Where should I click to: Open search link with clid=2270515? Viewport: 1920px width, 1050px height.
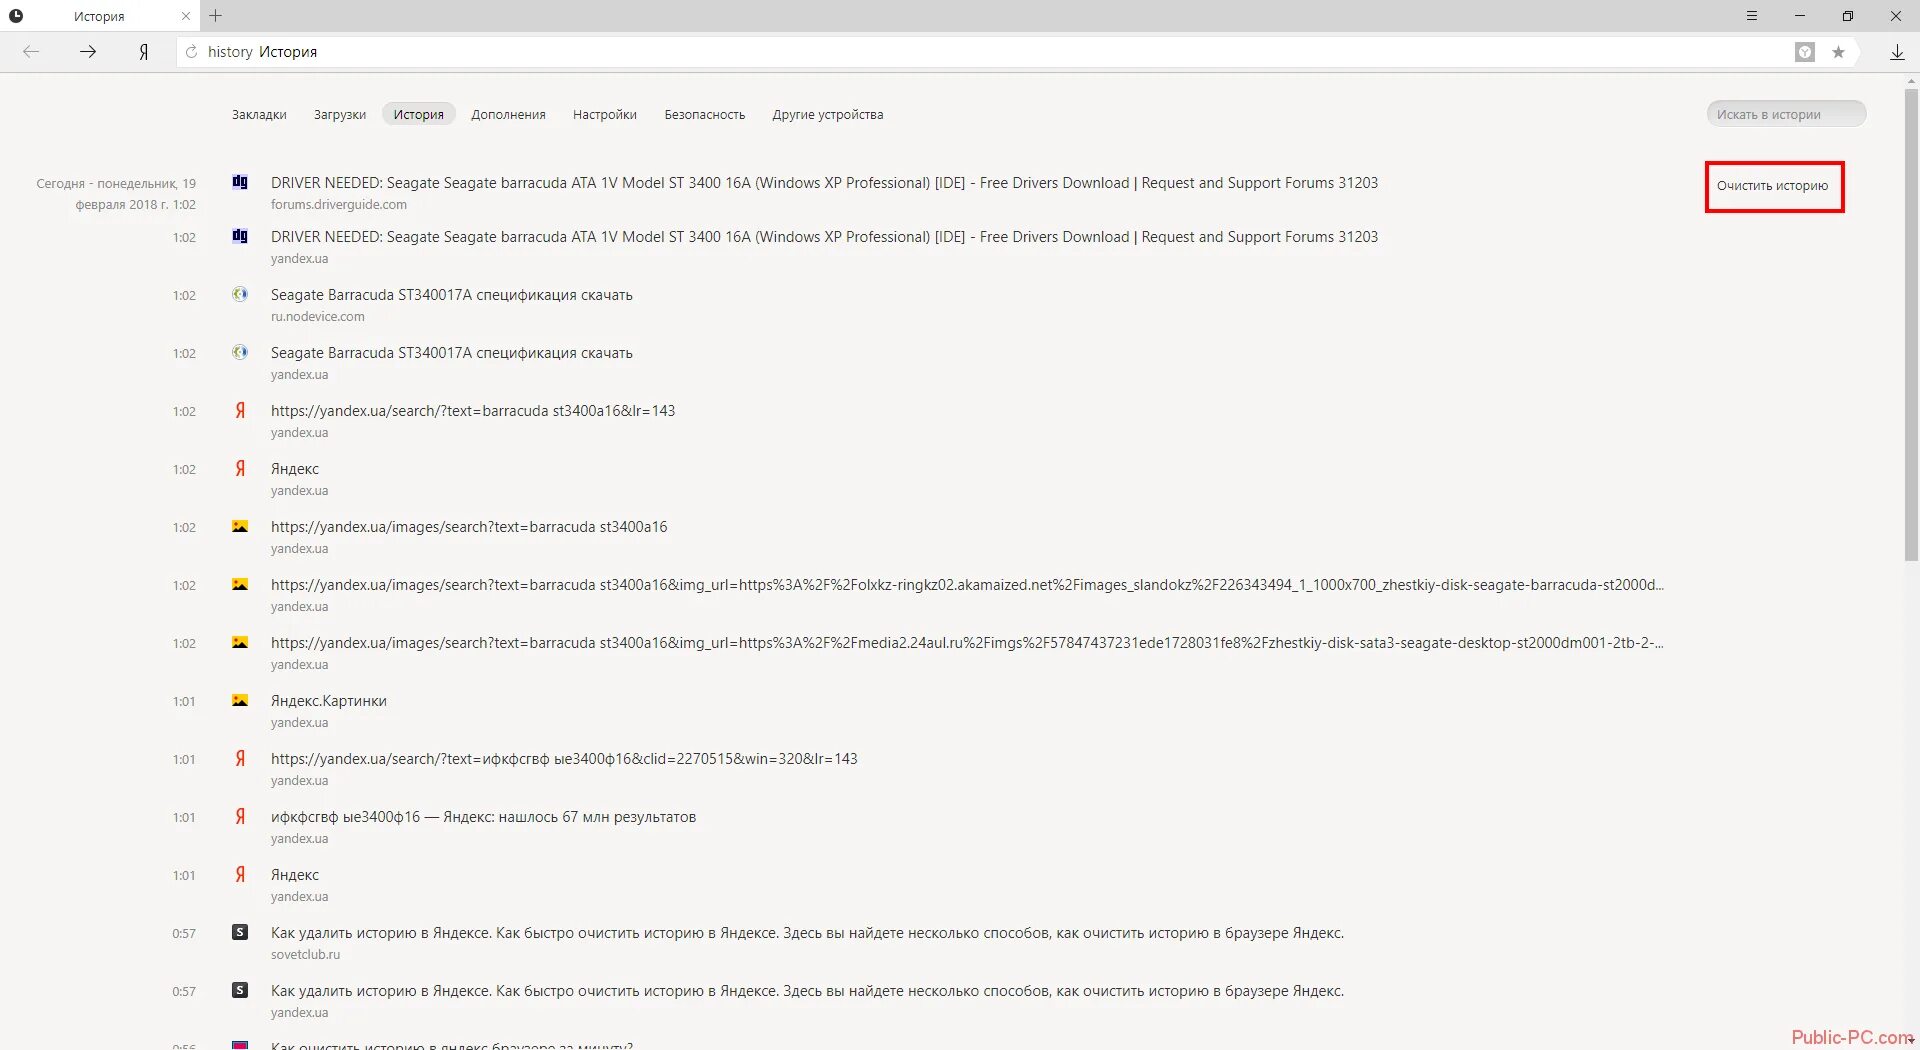pyautogui.click(x=564, y=759)
